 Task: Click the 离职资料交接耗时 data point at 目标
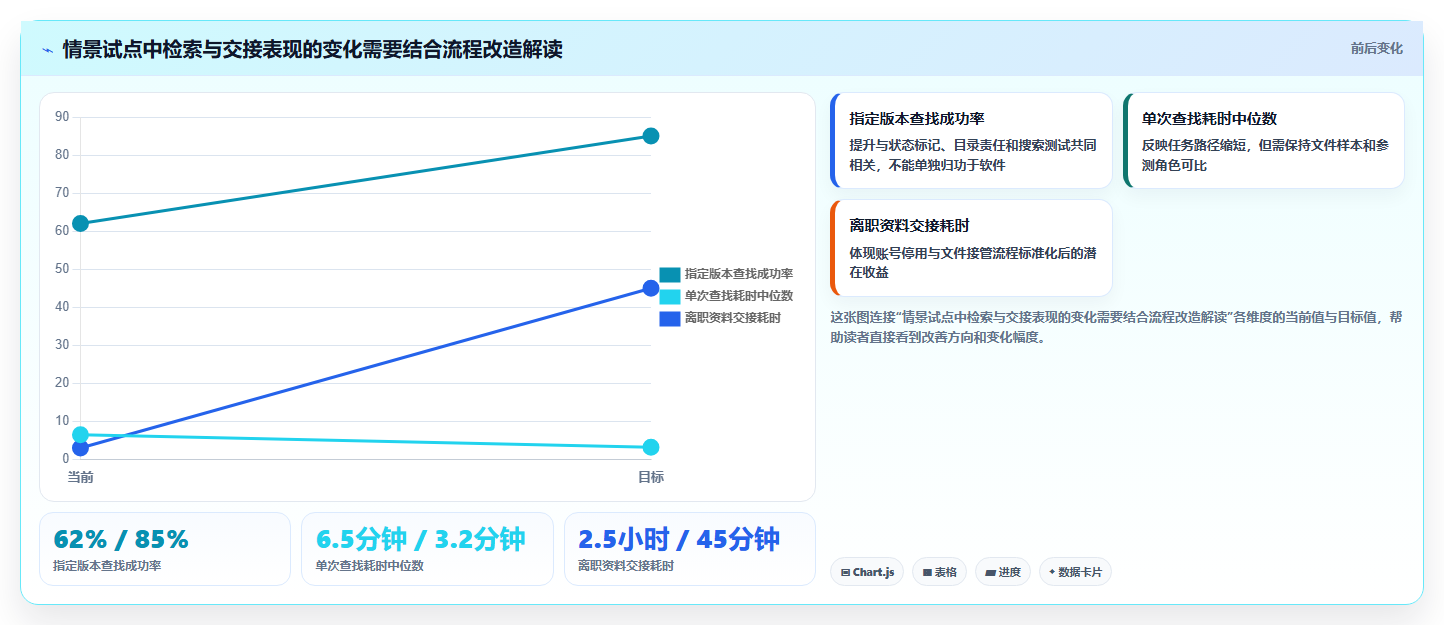(651, 288)
